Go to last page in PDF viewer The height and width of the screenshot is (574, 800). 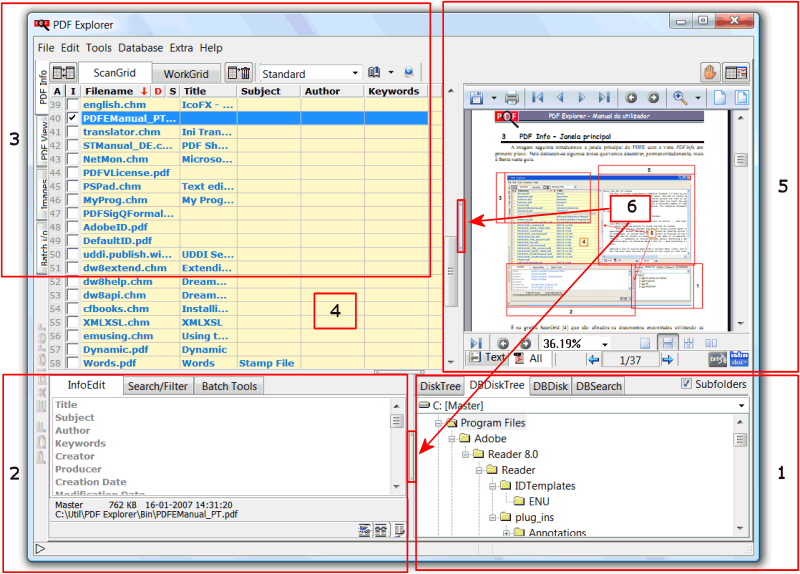click(x=604, y=97)
